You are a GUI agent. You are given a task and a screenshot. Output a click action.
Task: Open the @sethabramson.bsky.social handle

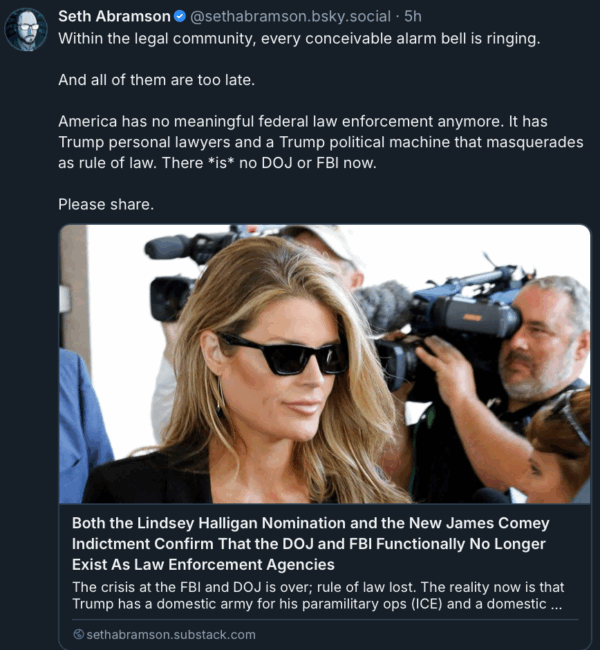(290, 17)
